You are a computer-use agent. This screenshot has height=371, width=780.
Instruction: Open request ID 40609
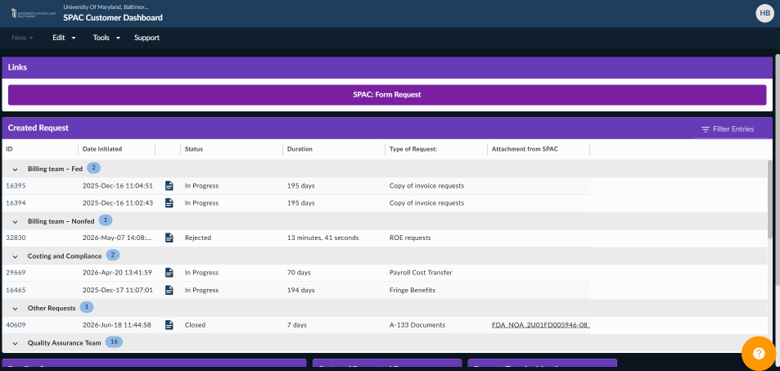click(x=15, y=325)
